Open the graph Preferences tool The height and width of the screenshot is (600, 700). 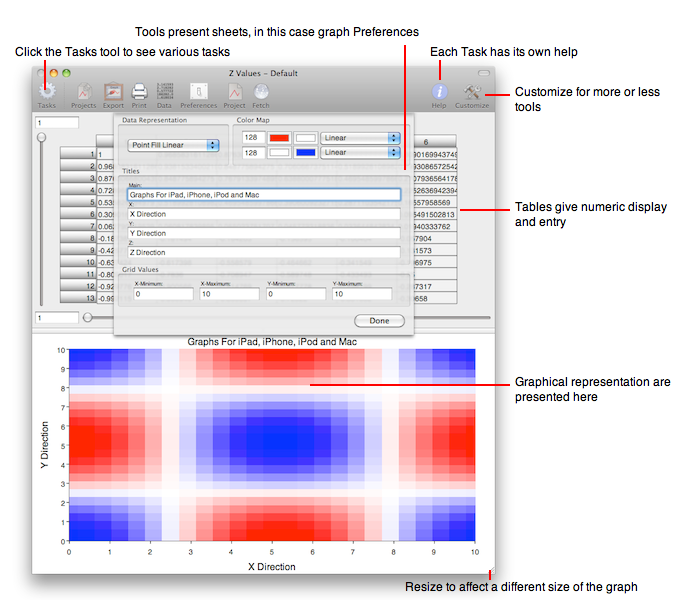198,91
